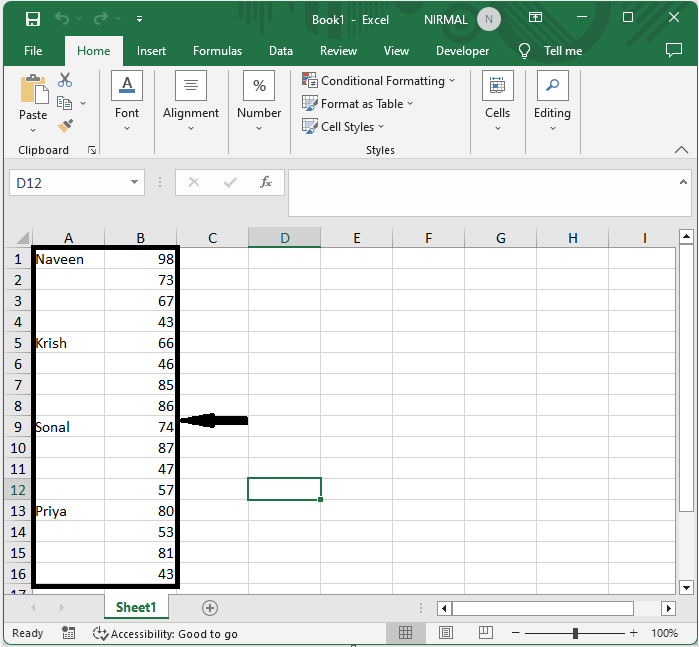
Task: Open the File tab
Action: pos(33,51)
